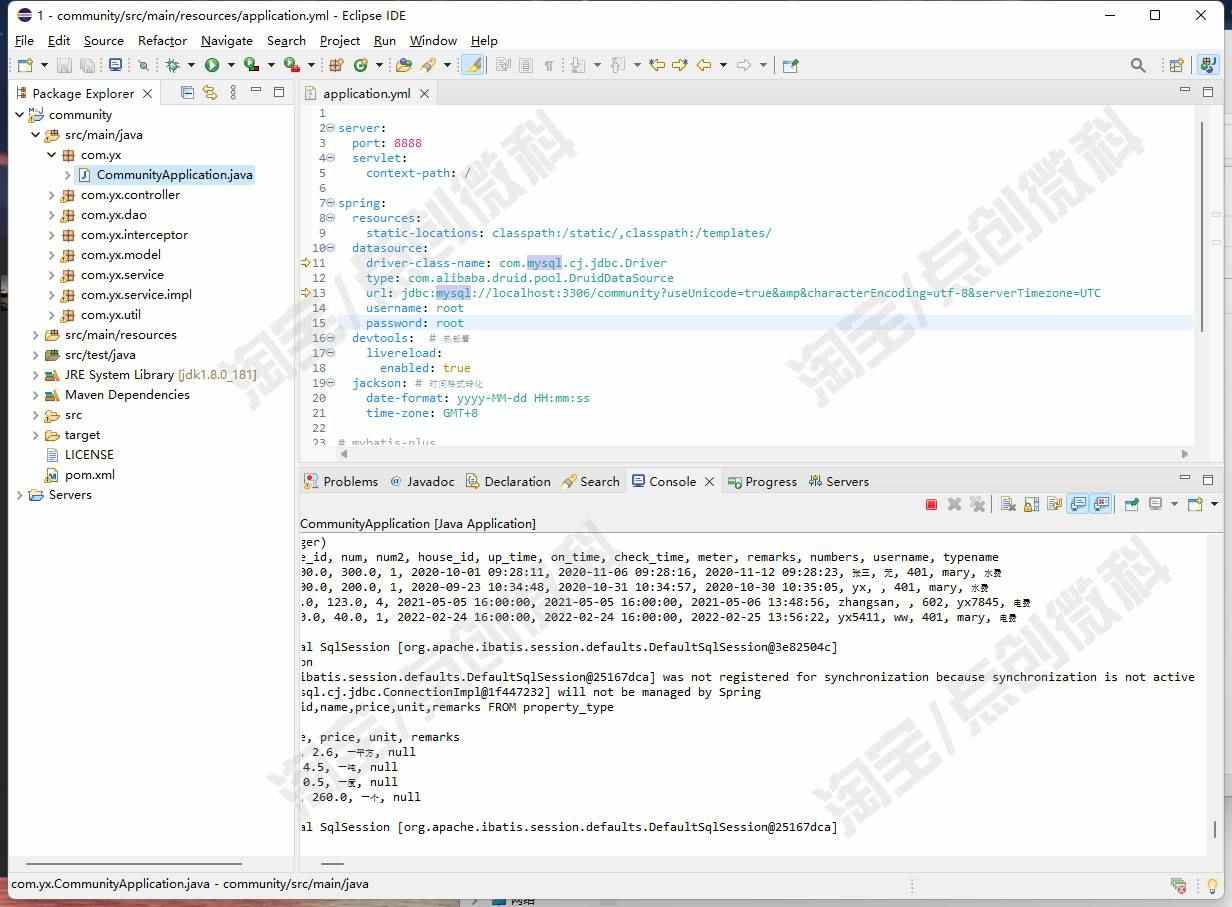Click the green Run button

click(x=212, y=65)
